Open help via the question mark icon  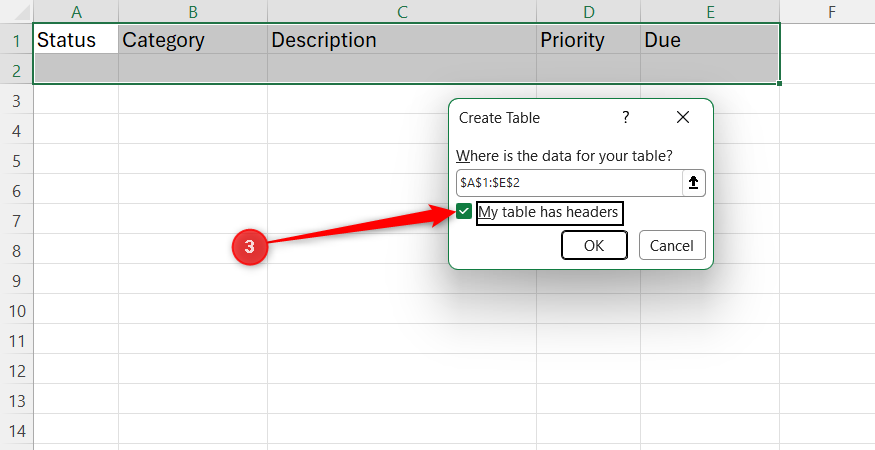point(626,117)
